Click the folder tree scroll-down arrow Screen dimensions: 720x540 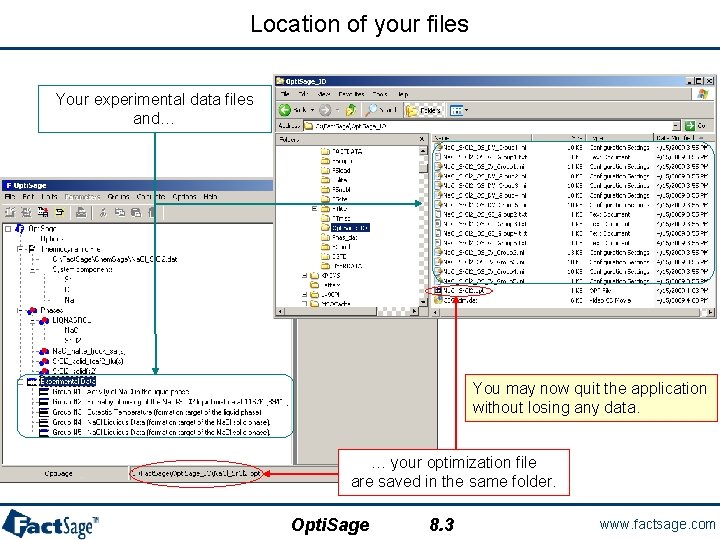[x=423, y=302]
